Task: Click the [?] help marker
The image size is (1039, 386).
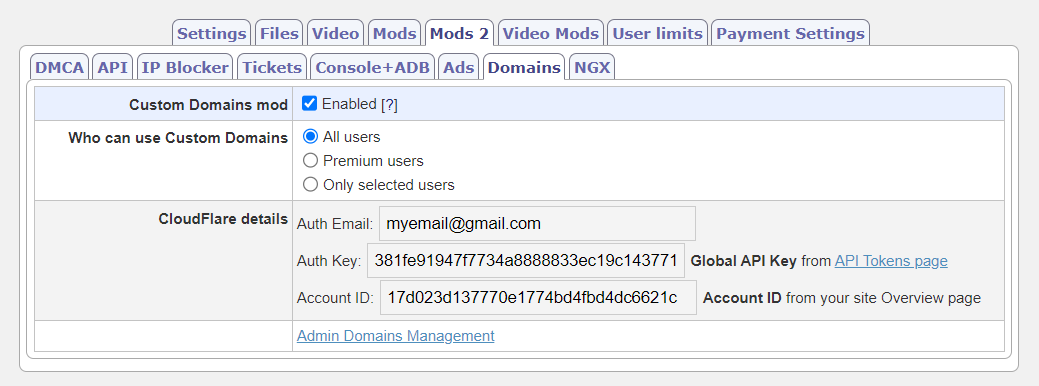Action: point(389,105)
